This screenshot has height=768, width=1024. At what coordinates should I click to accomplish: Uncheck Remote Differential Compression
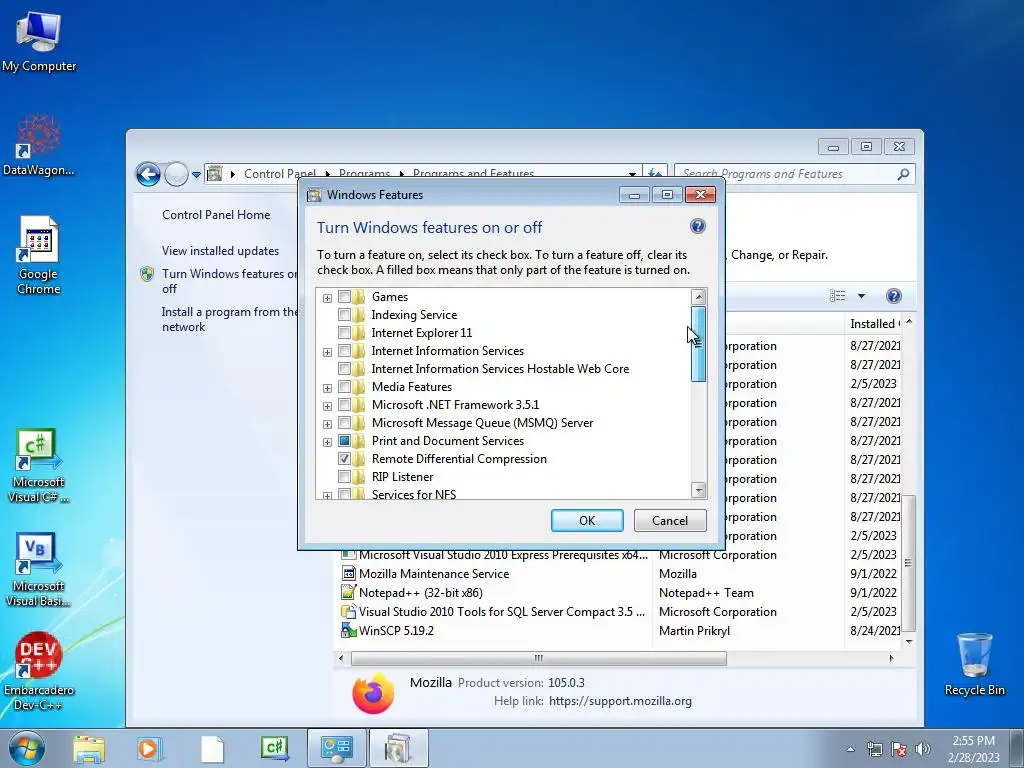(344, 458)
